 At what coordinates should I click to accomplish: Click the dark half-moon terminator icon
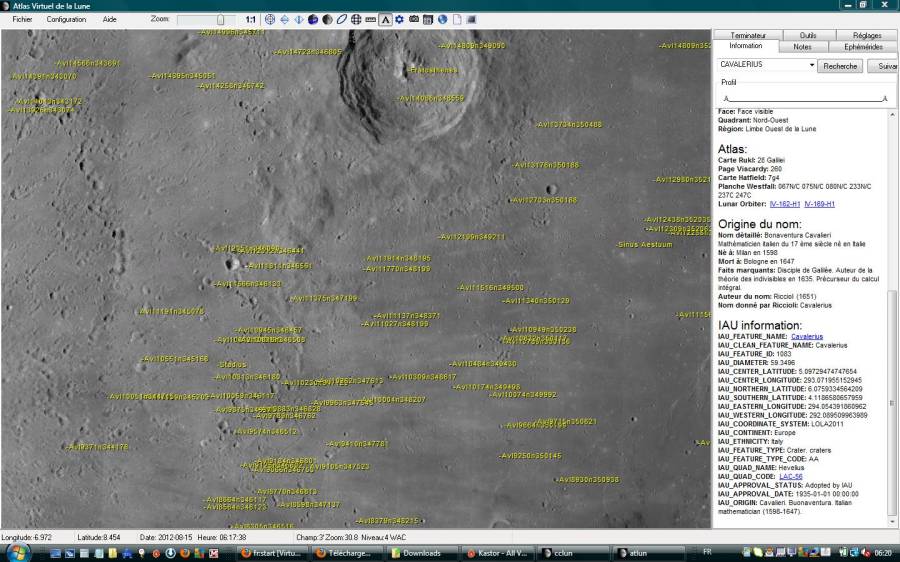(327, 20)
